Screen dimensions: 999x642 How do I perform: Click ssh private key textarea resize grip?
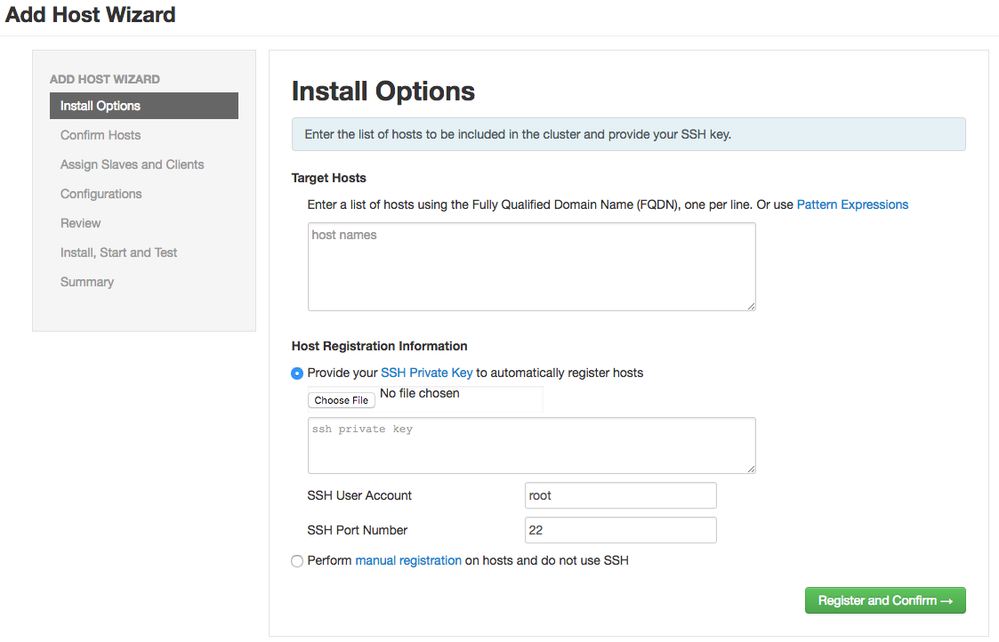[750, 467]
